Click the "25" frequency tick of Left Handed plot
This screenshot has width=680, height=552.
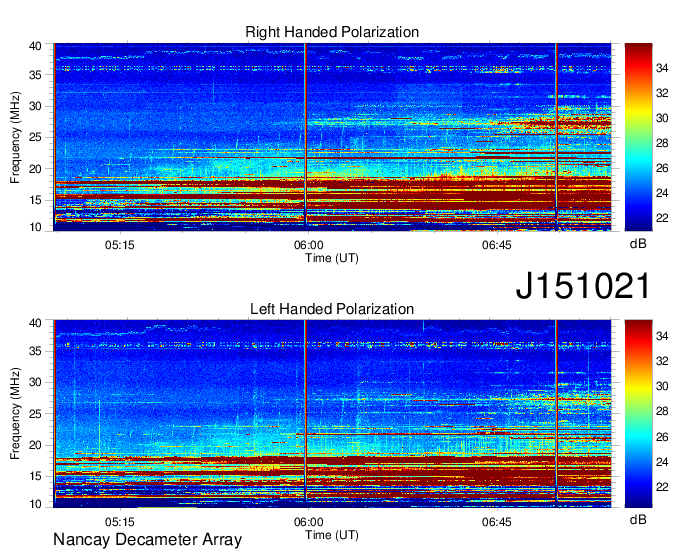click(36, 414)
